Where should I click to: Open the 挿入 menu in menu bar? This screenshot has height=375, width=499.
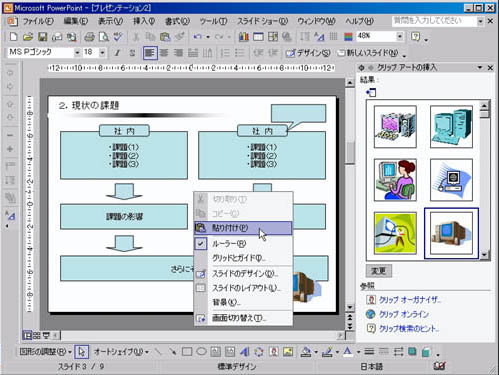coord(144,21)
